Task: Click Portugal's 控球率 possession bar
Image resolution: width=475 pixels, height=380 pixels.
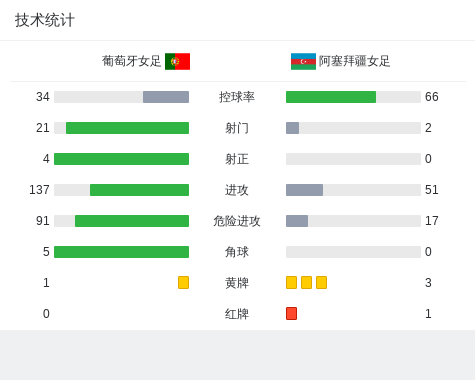Action: (121, 97)
